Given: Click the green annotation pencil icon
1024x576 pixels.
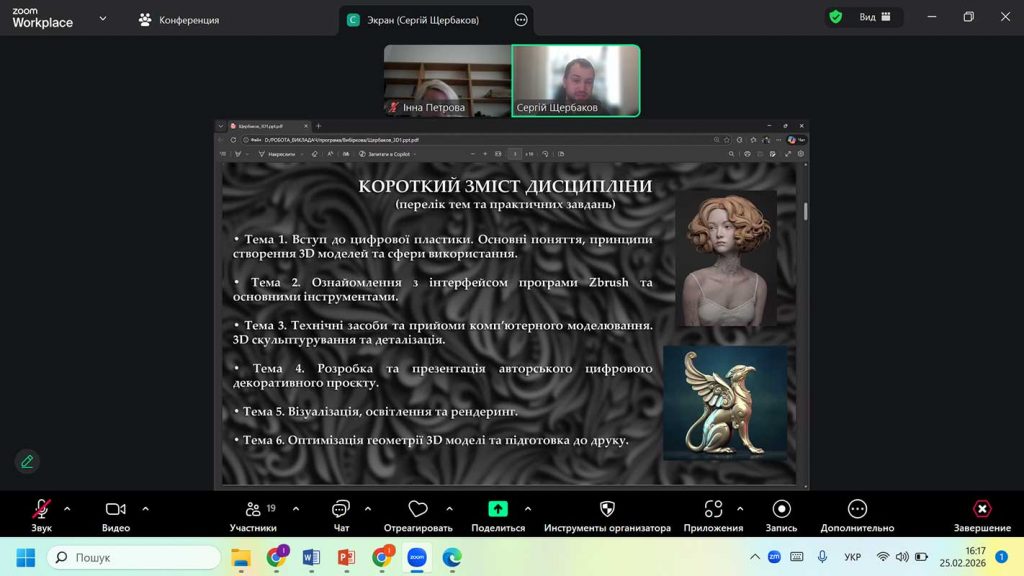Looking at the screenshot, I should pyautogui.click(x=27, y=461).
